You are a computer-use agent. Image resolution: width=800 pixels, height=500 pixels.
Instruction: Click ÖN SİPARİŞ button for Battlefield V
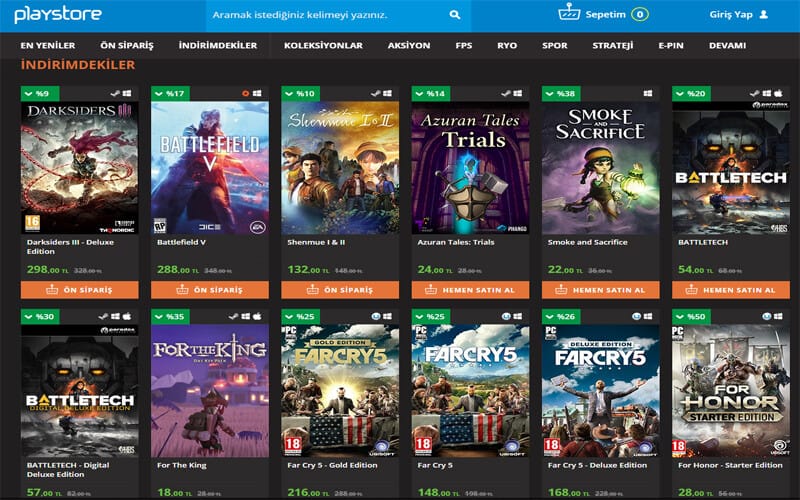(x=210, y=290)
